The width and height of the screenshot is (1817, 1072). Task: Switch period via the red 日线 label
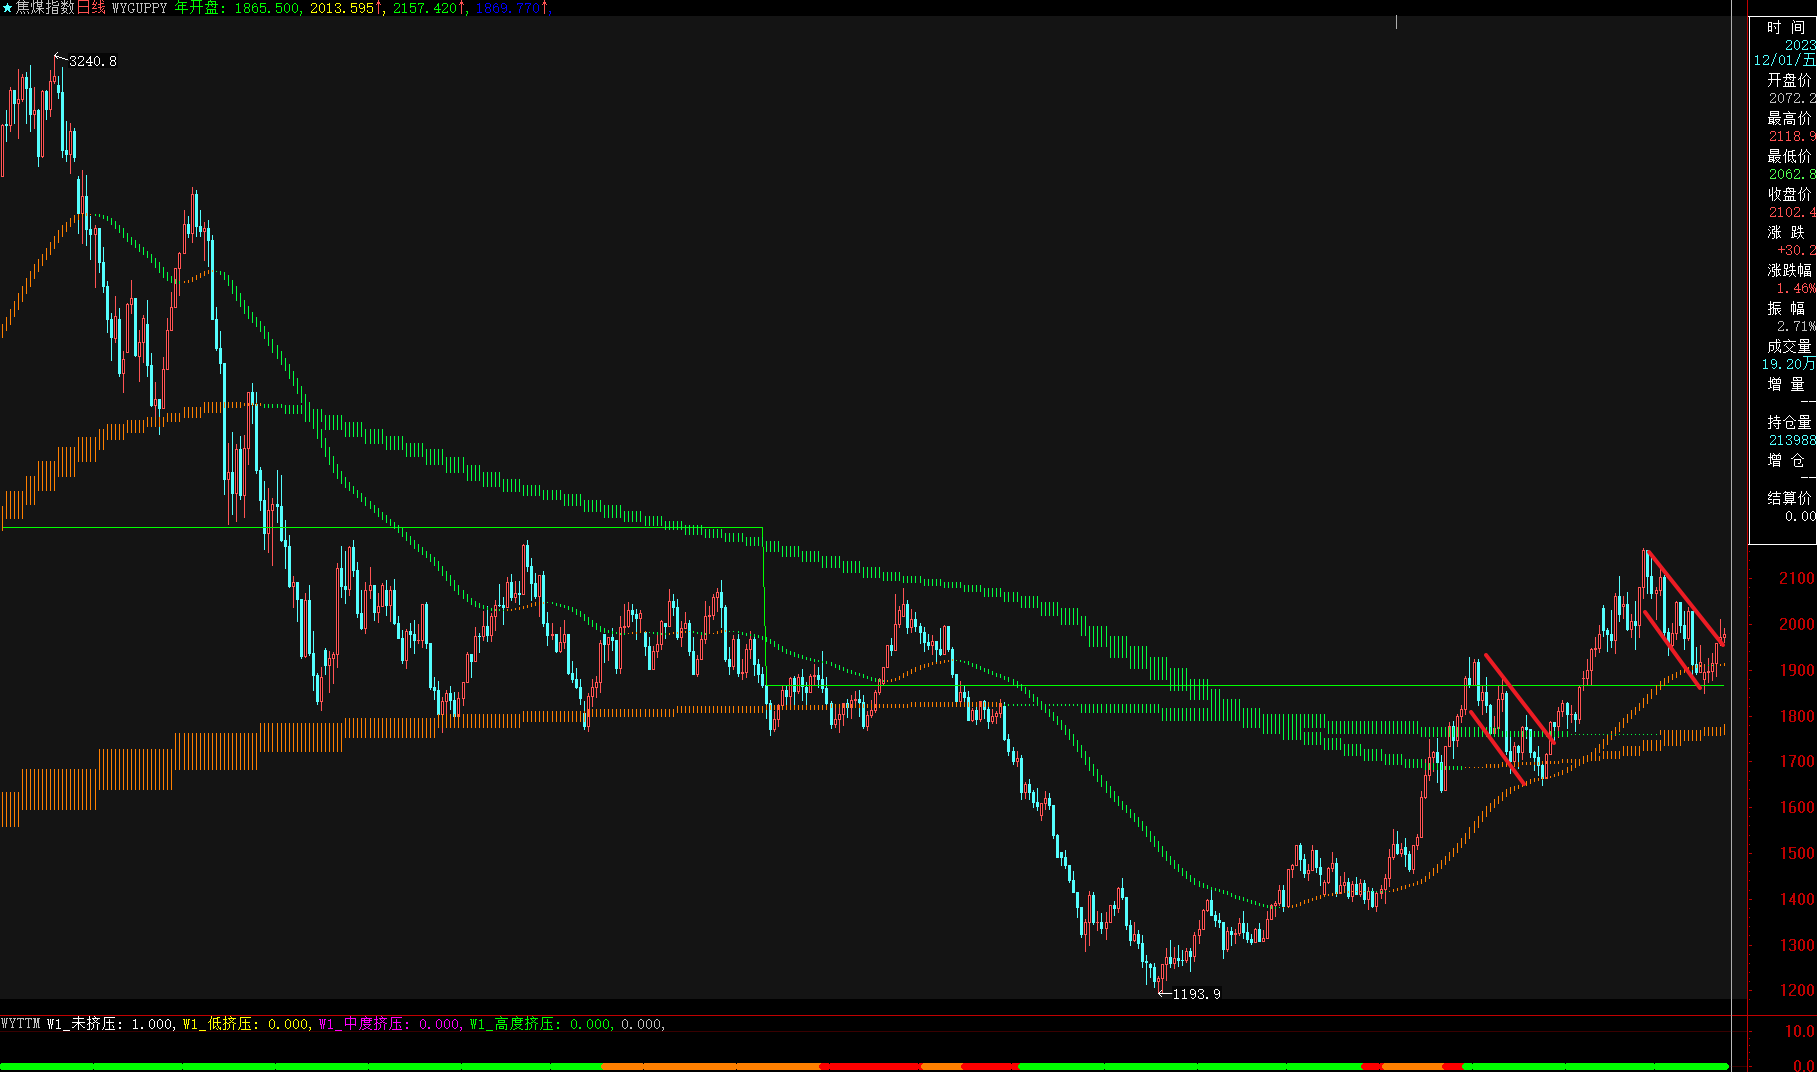pos(91,8)
